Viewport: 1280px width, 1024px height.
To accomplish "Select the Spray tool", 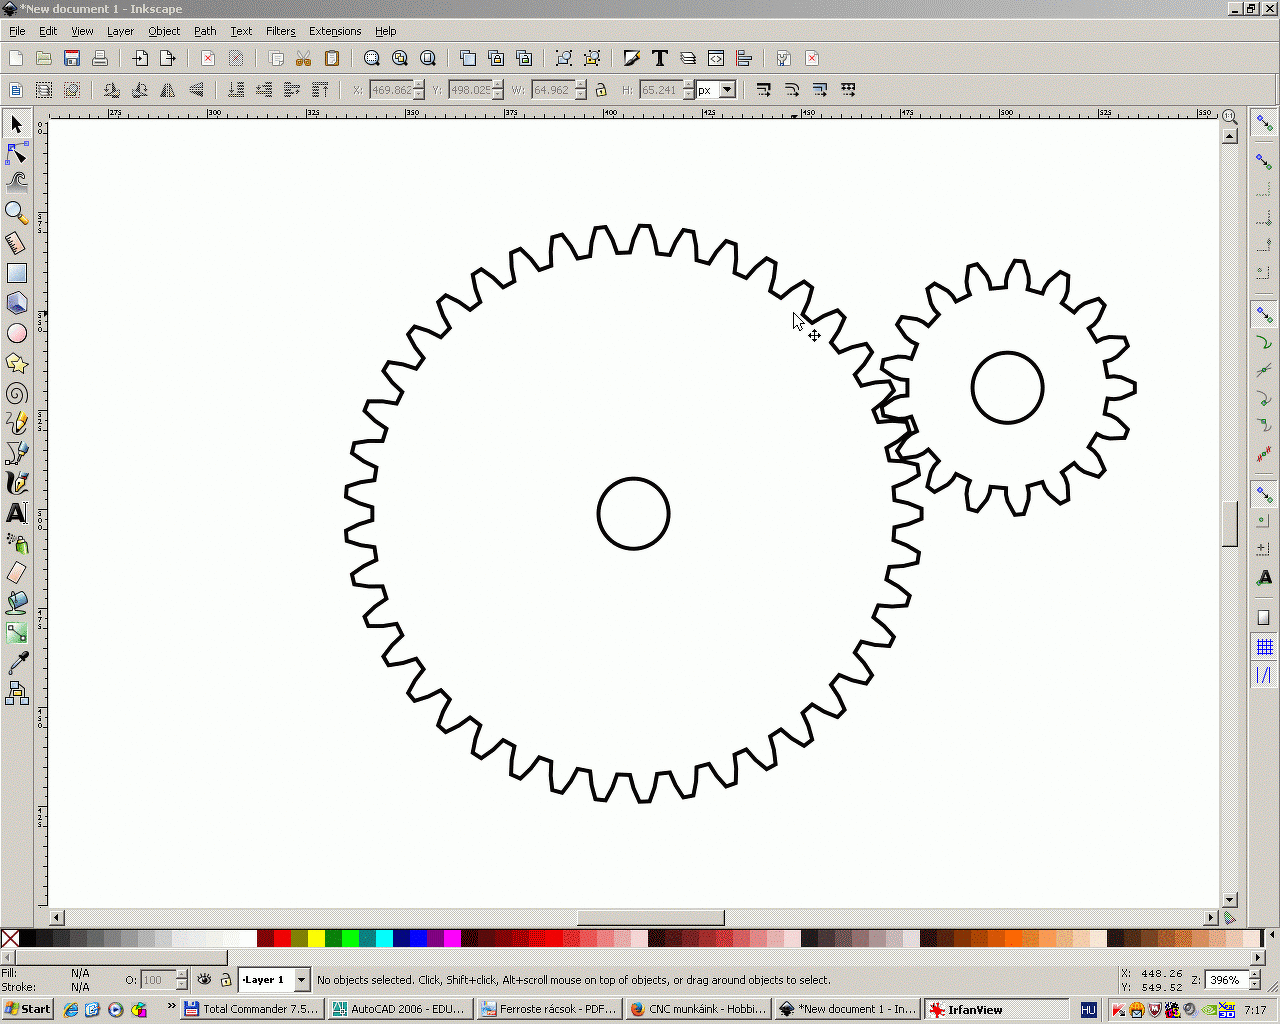I will [x=17, y=543].
